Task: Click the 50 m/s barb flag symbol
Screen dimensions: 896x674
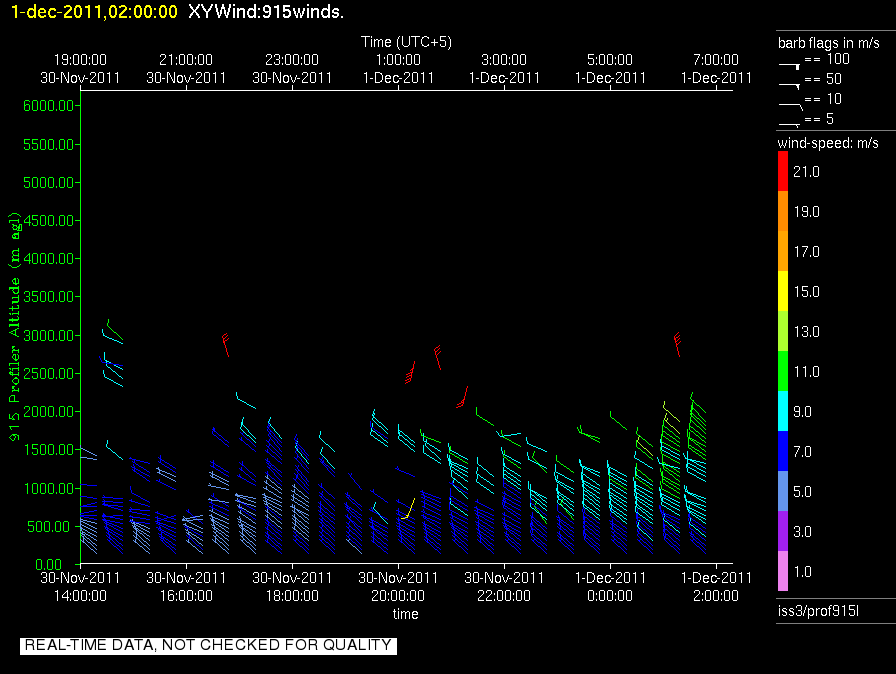Action: click(789, 86)
